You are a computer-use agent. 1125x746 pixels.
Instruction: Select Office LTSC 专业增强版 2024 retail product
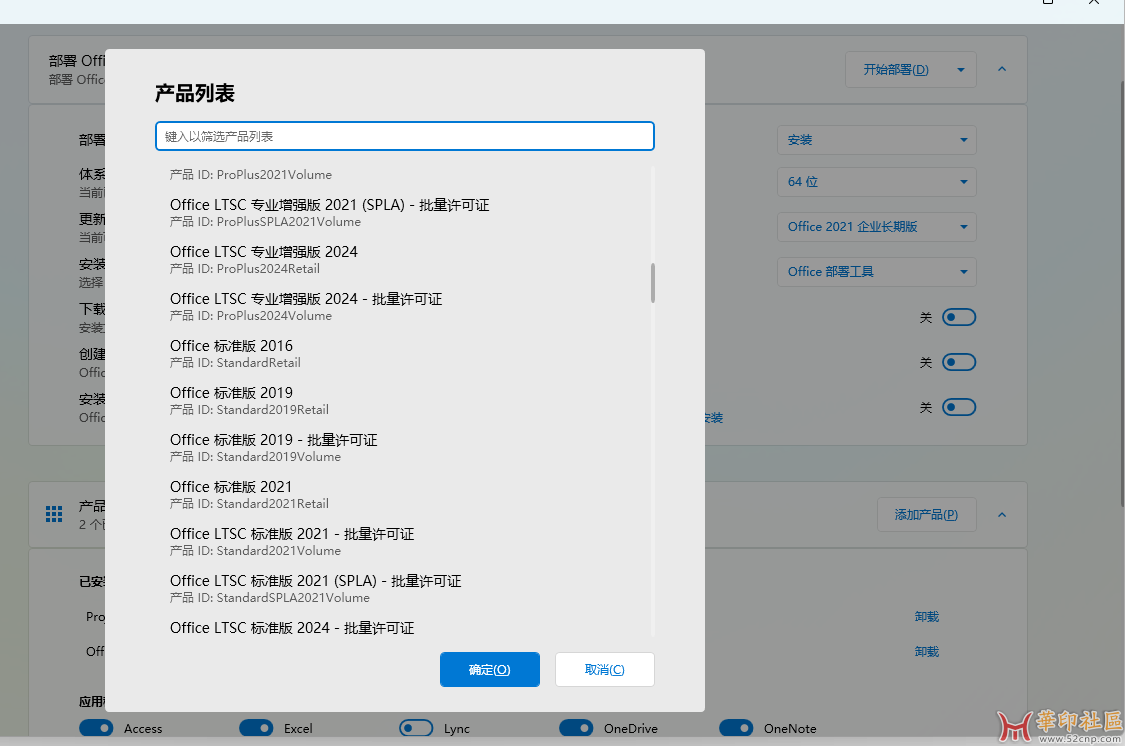click(x=405, y=260)
